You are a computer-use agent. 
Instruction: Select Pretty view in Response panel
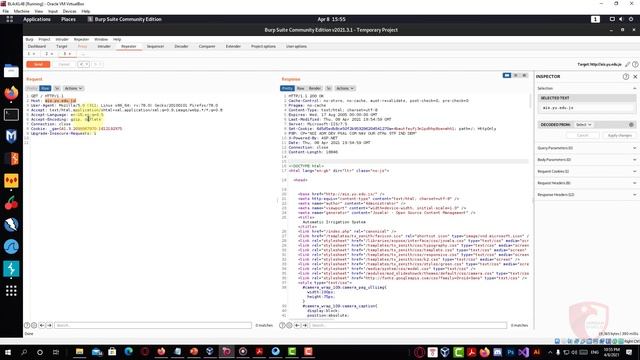287,88
